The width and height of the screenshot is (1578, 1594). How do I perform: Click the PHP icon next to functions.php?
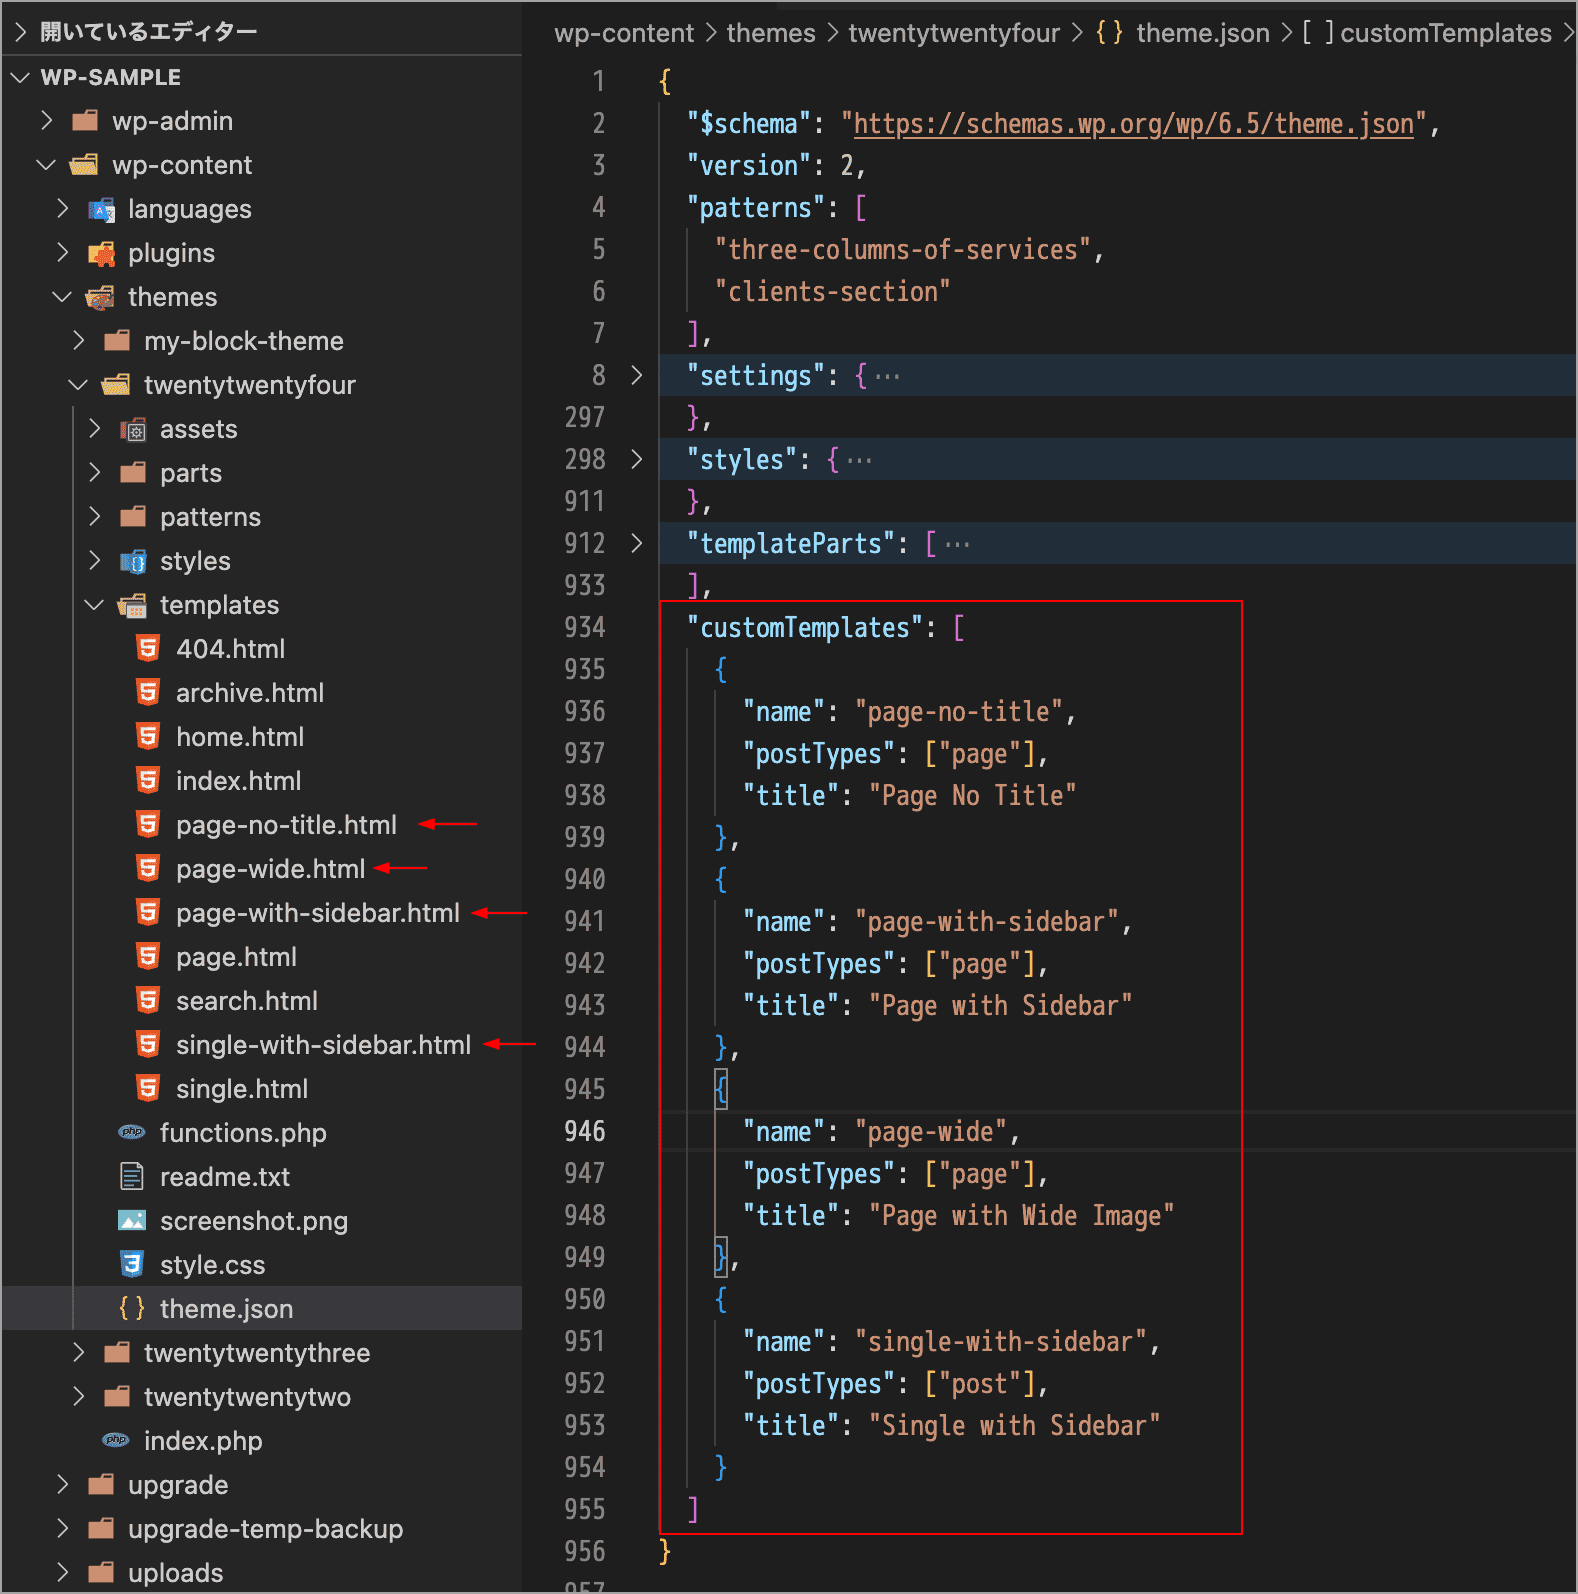pos(132,1133)
